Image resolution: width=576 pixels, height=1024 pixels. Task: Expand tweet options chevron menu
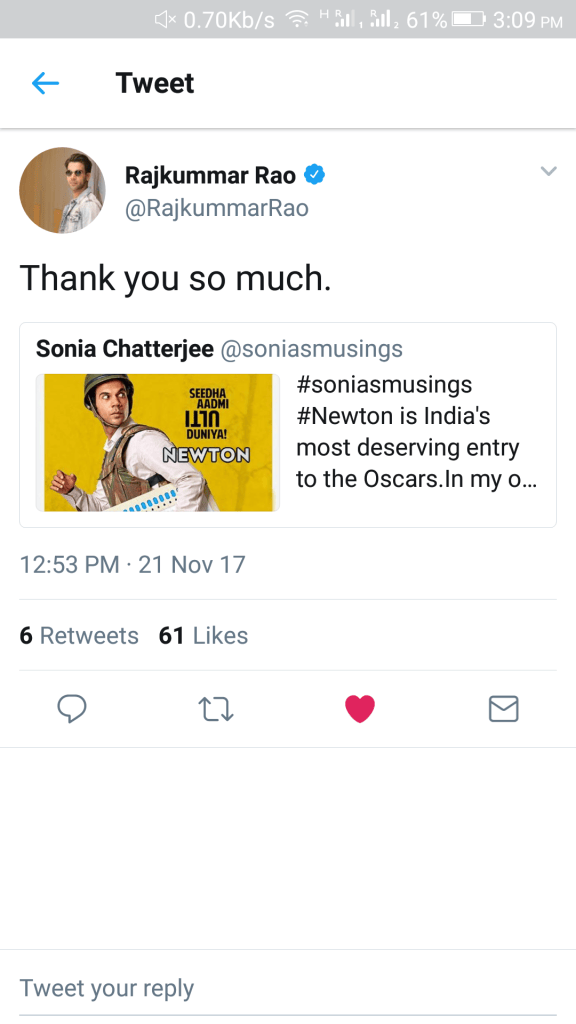(549, 172)
